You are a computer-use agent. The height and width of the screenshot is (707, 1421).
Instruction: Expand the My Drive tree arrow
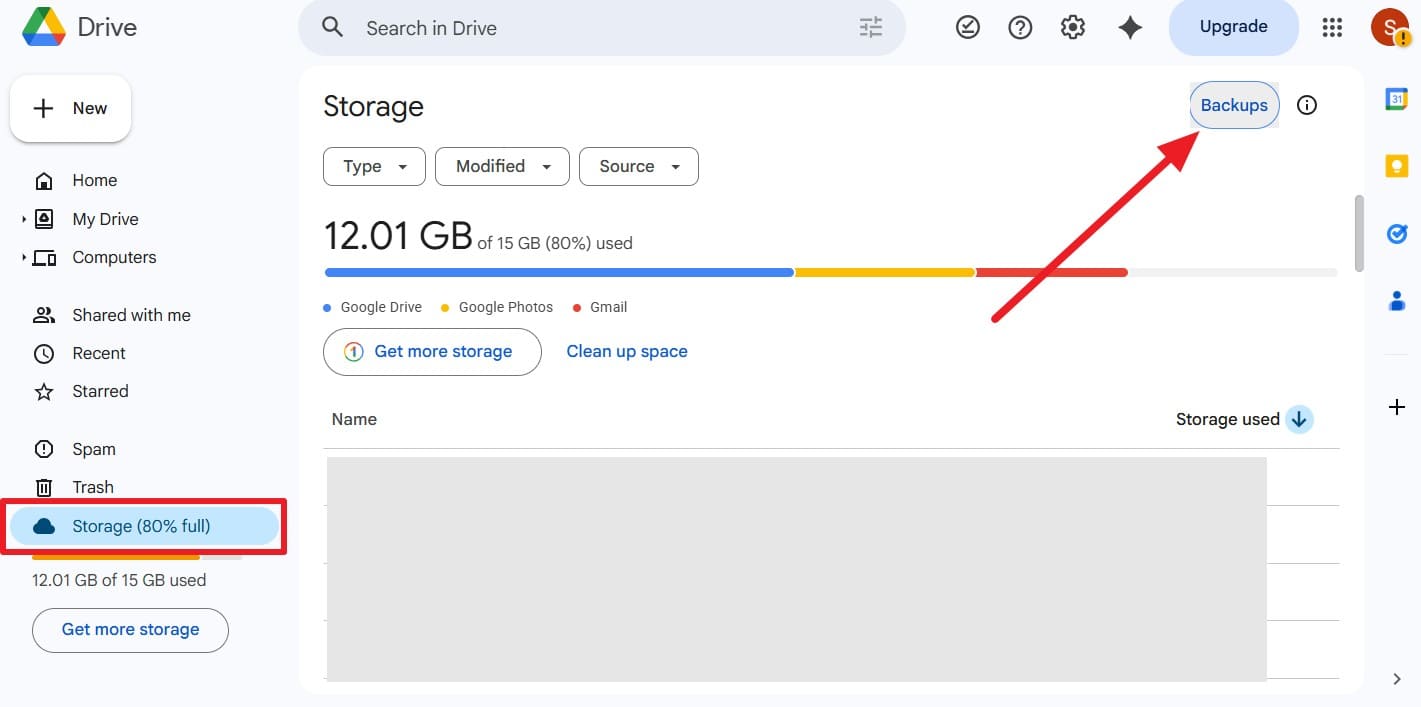(x=23, y=219)
